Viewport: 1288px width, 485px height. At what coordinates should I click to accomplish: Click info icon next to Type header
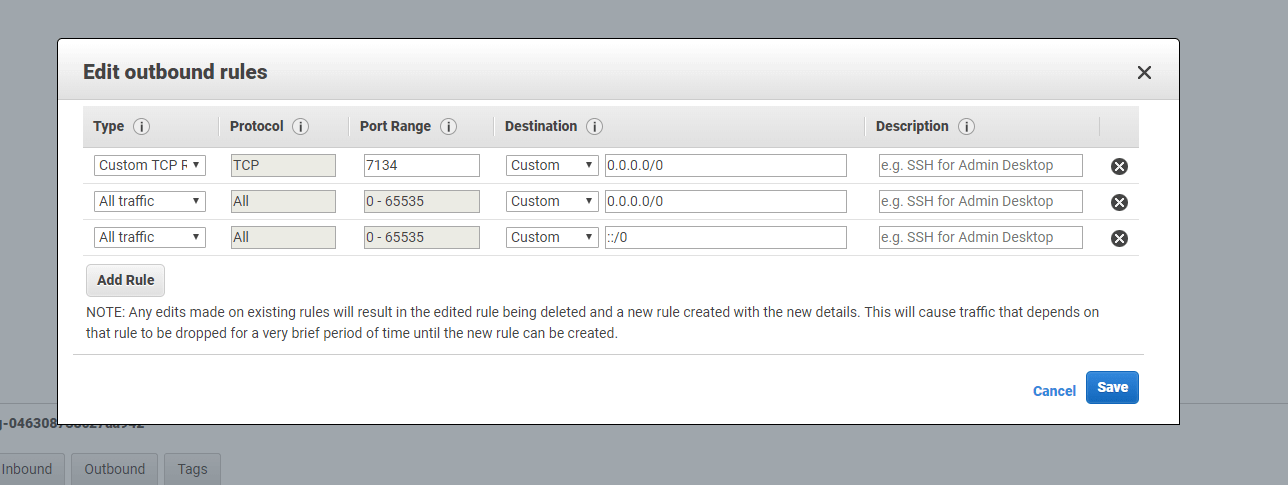[x=142, y=127]
